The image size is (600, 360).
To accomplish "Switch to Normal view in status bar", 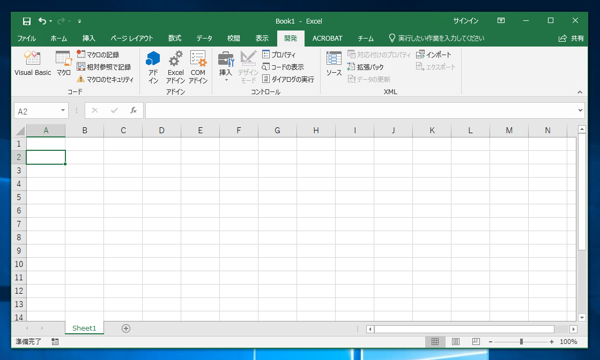I will 435,342.
